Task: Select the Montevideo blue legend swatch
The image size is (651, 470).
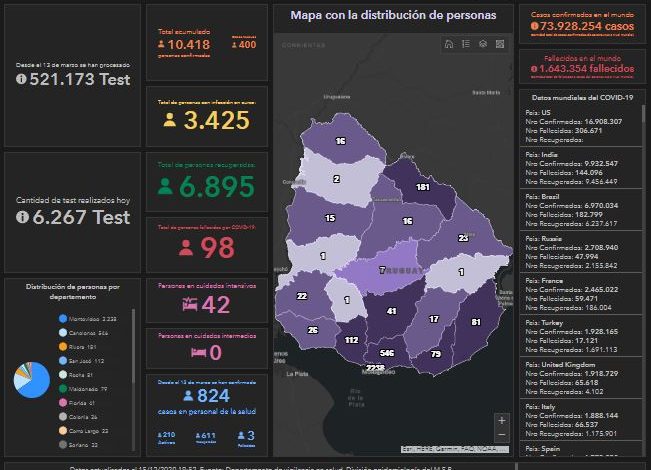Action: tap(63, 318)
